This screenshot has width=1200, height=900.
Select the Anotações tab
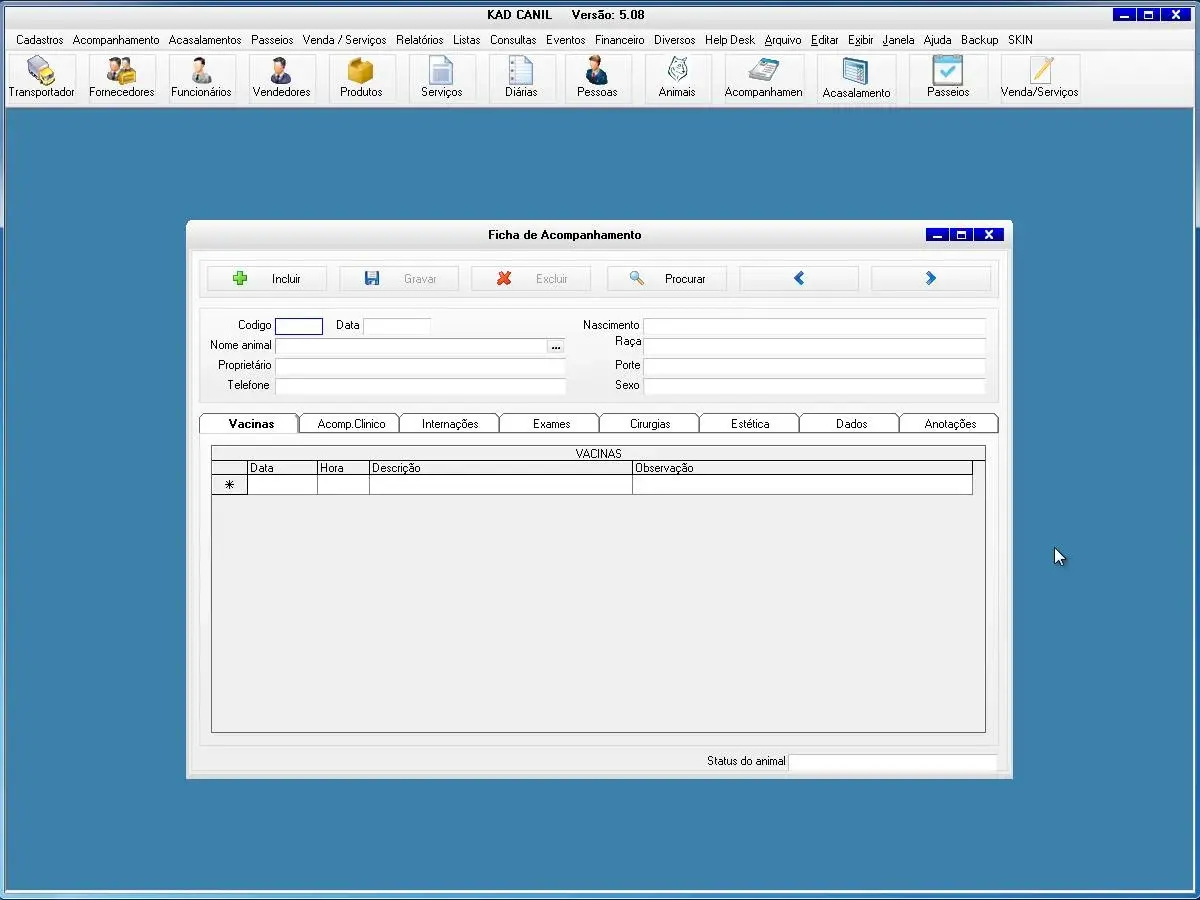(x=949, y=424)
